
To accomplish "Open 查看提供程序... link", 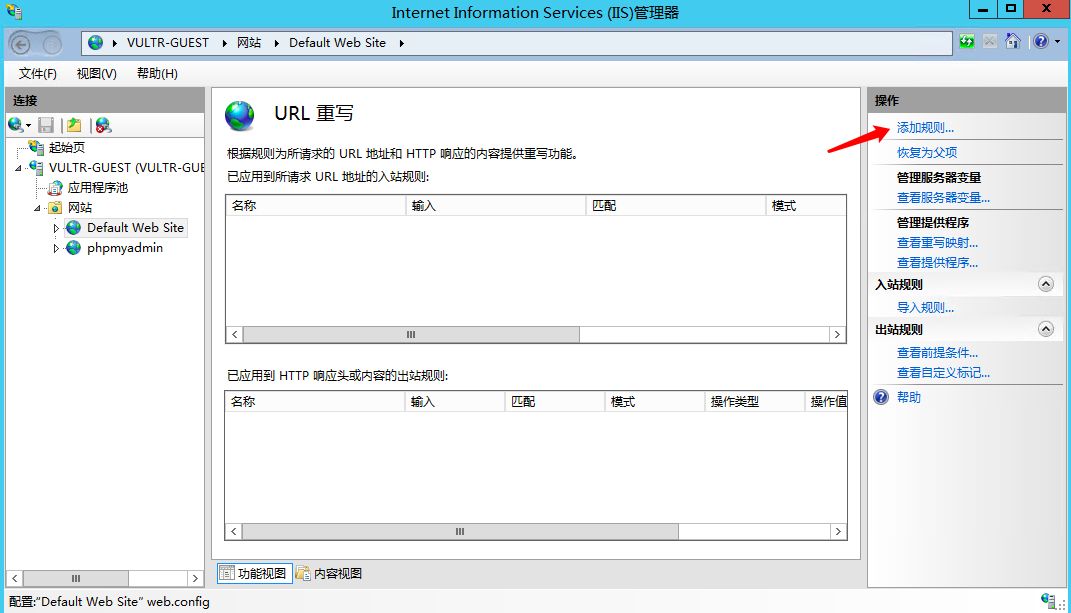I will (x=937, y=262).
